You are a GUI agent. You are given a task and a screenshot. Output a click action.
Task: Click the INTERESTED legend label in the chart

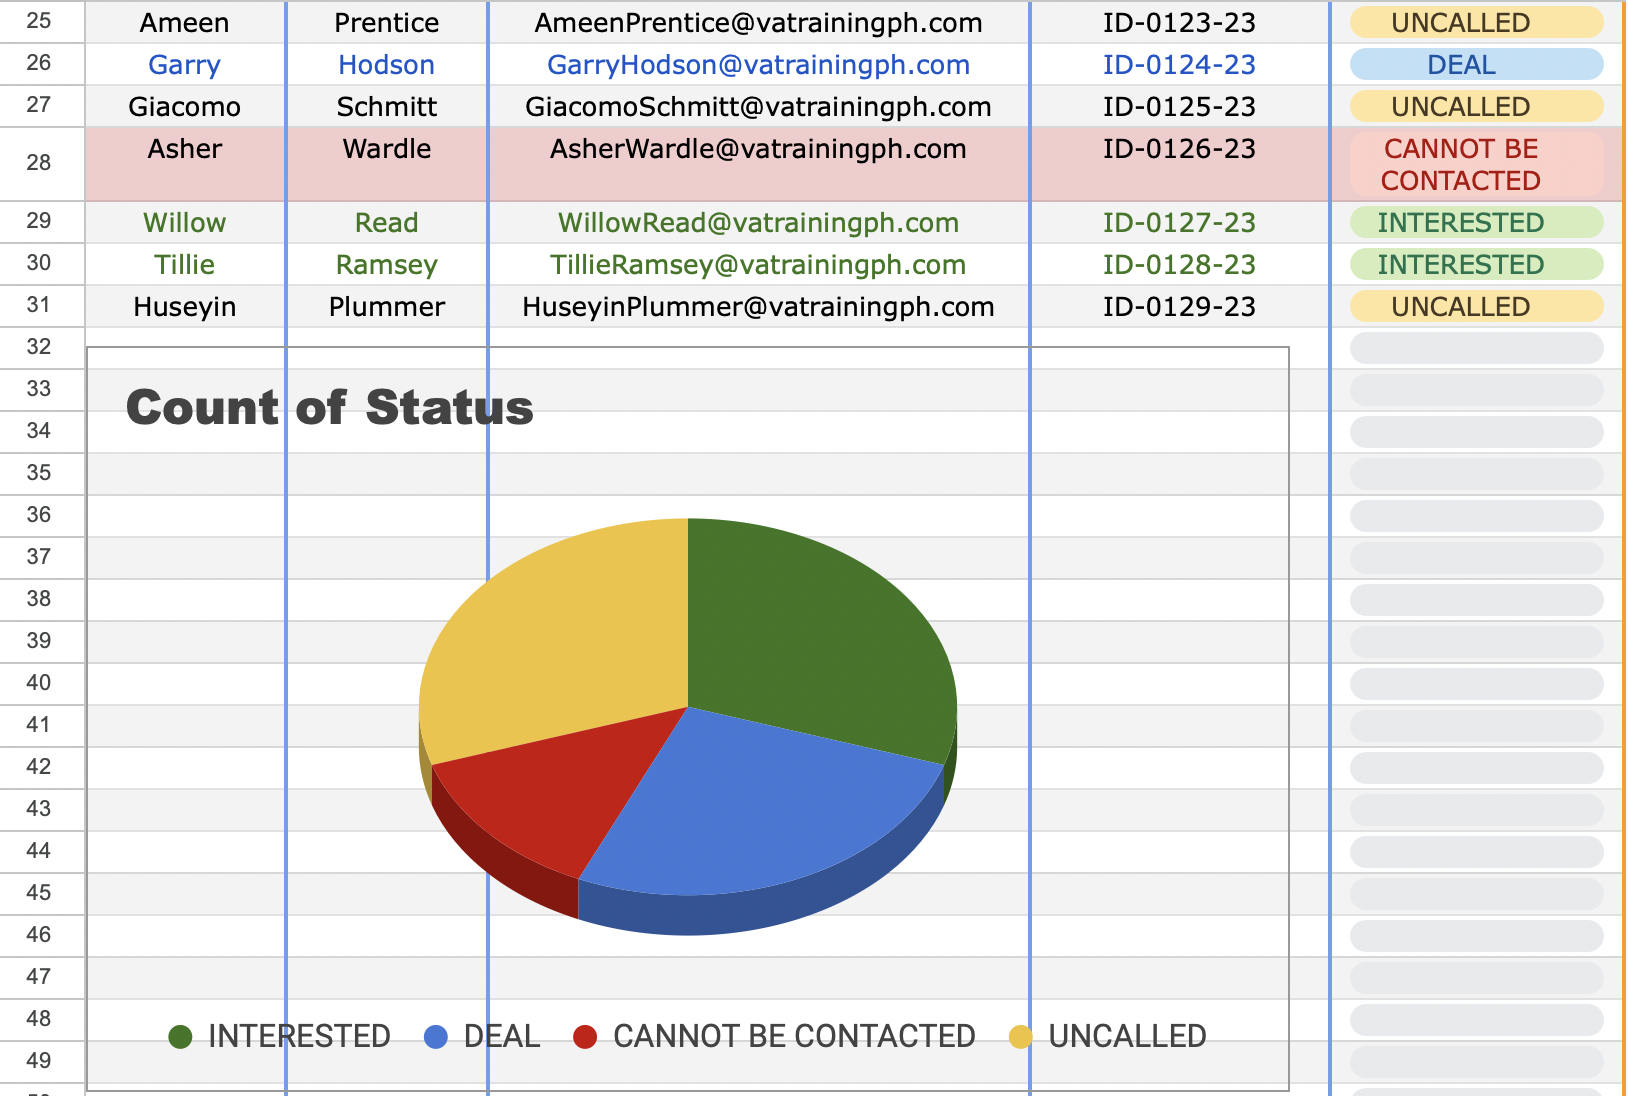click(x=299, y=1037)
